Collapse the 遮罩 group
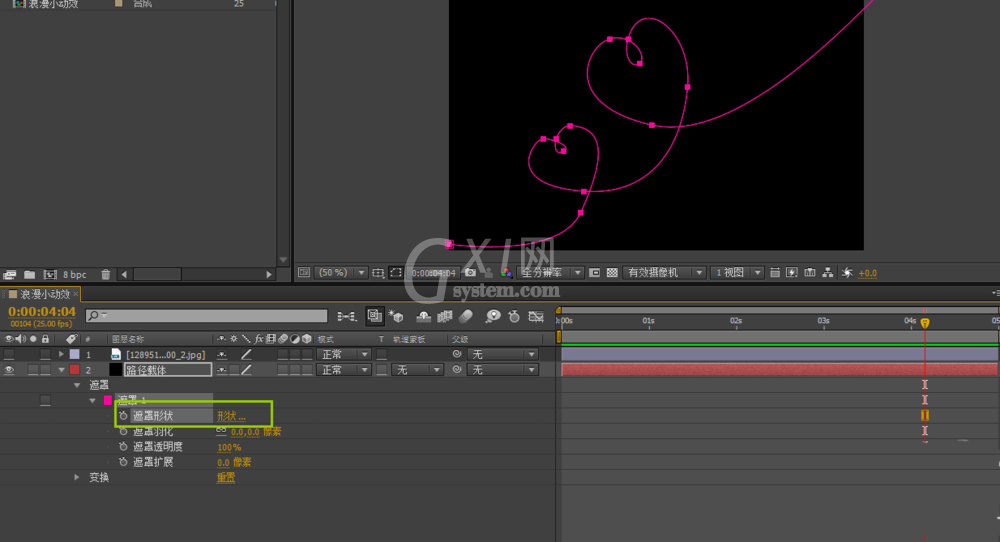The image size is (1000, 542). click(x=77, y=385)
